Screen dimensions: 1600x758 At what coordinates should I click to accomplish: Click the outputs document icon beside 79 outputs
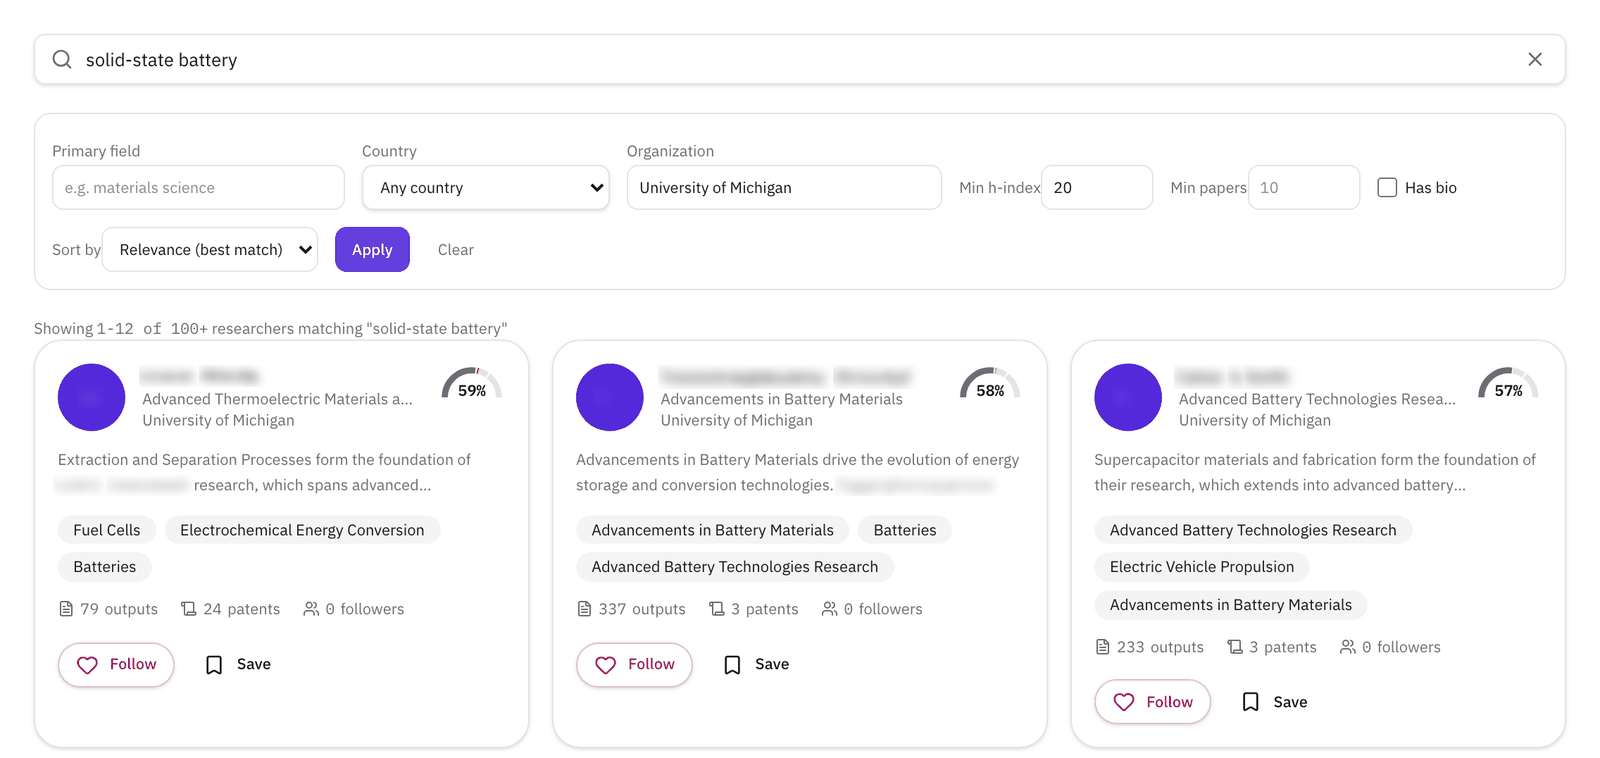coord(66,609)
